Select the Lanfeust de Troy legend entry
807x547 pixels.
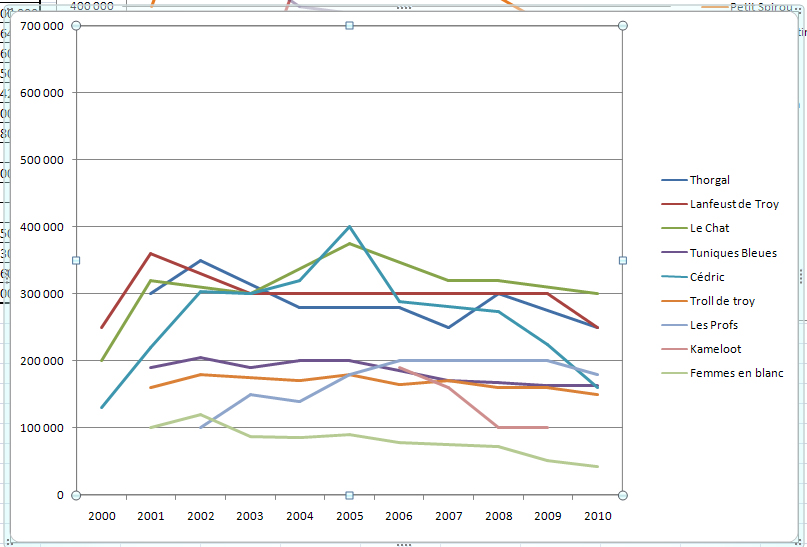coord(733,204)
